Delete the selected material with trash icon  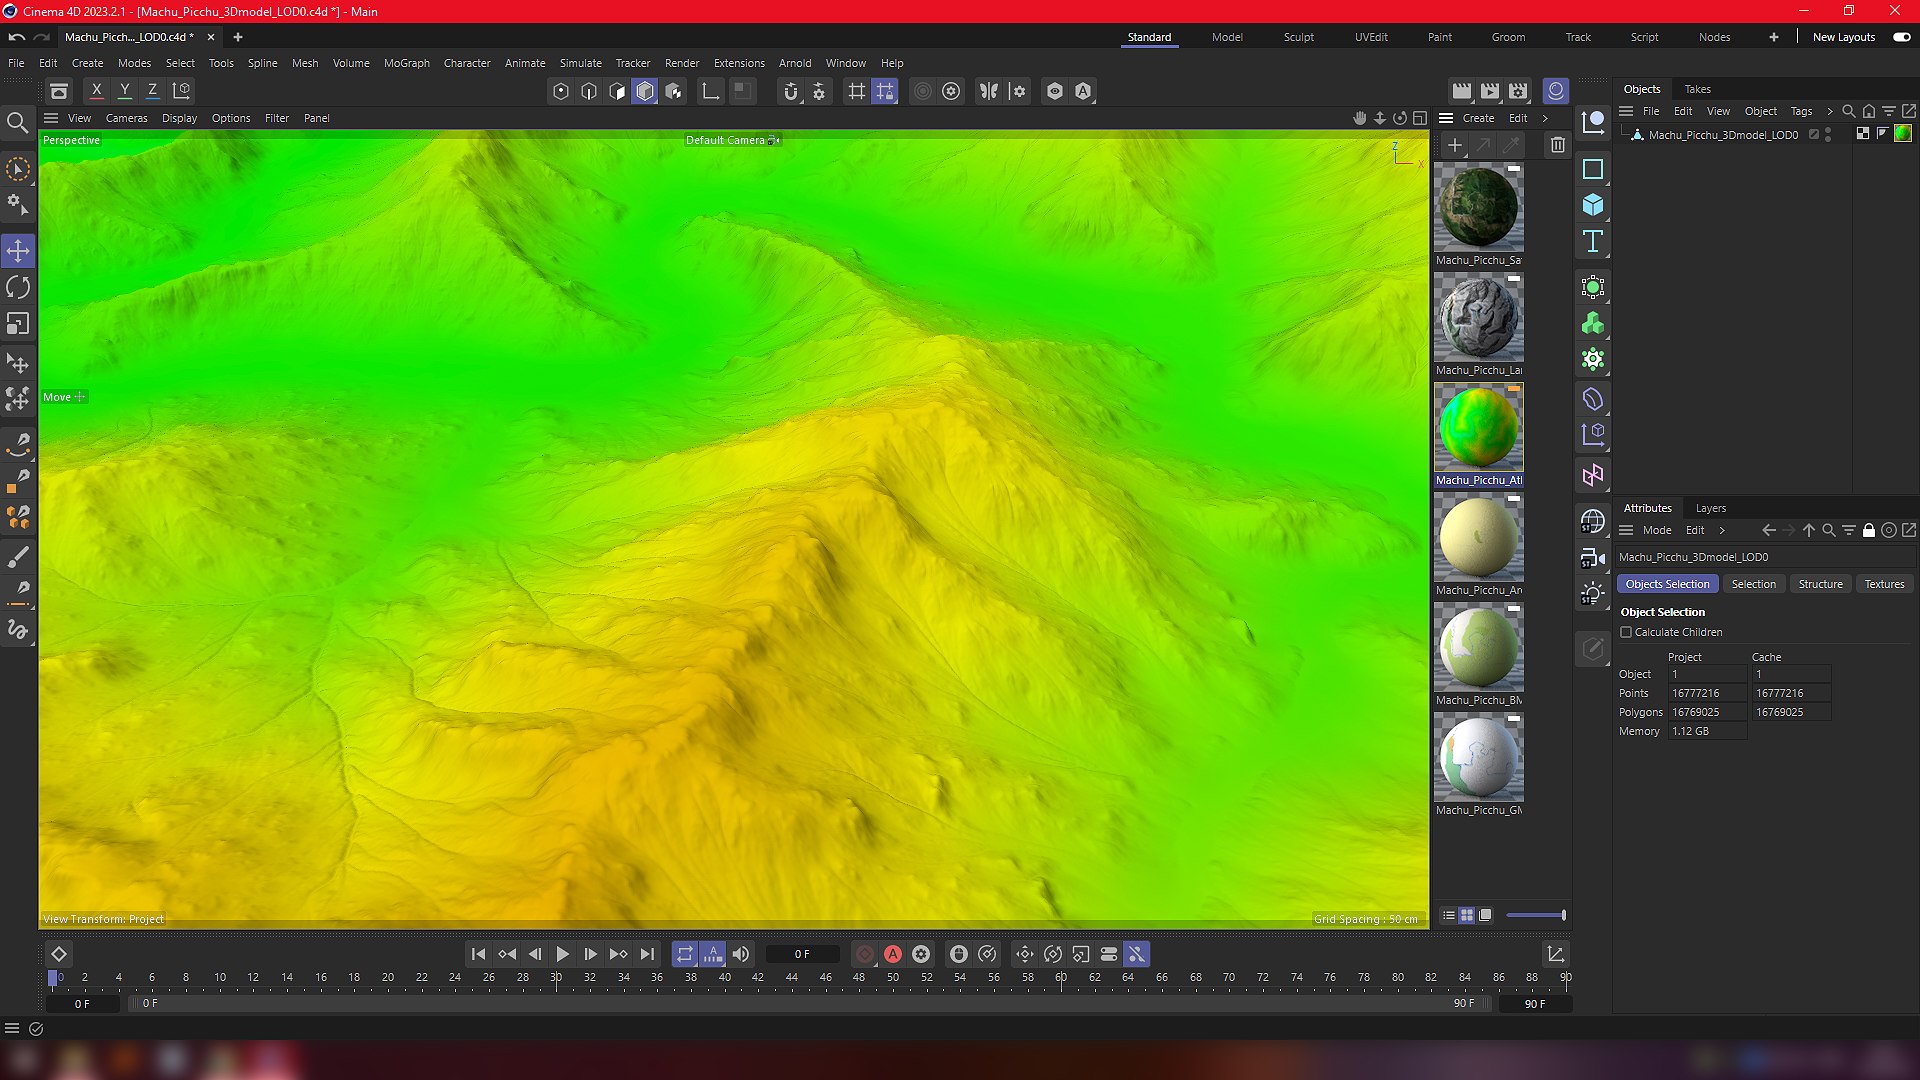pyautogui.click(x=1557, y=145)
